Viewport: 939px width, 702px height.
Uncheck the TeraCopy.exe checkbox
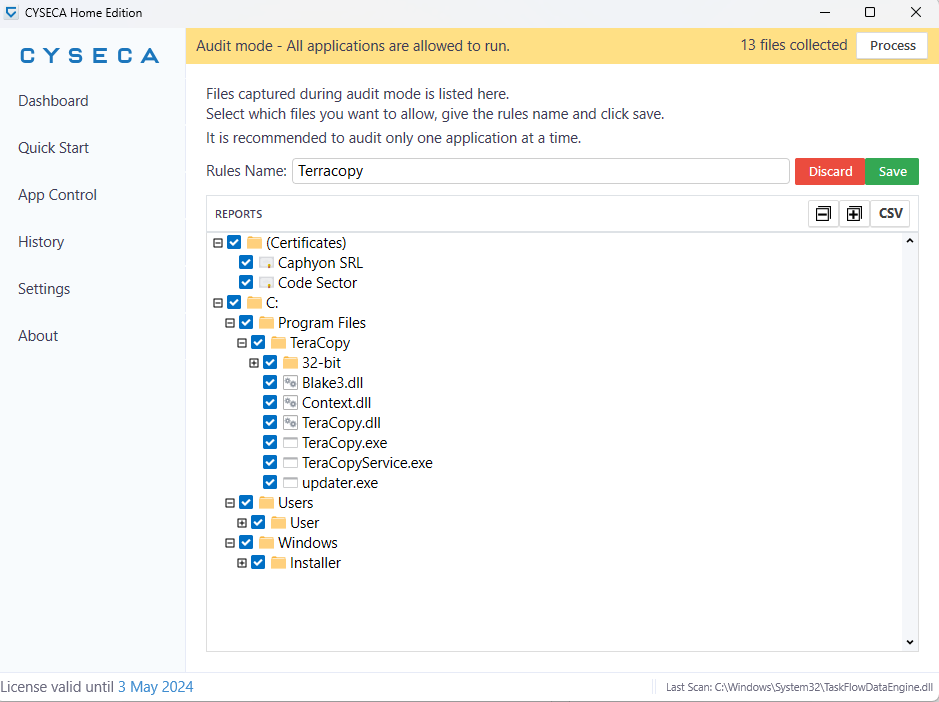[x=270, y=443]
